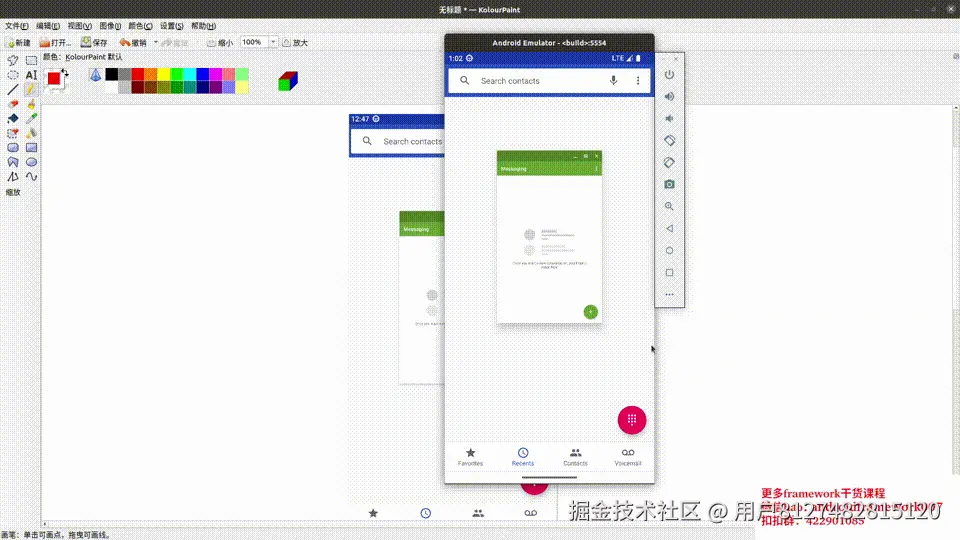Open the 编辑 menu
Screen dimensions: 960x540
coord(48,26)
